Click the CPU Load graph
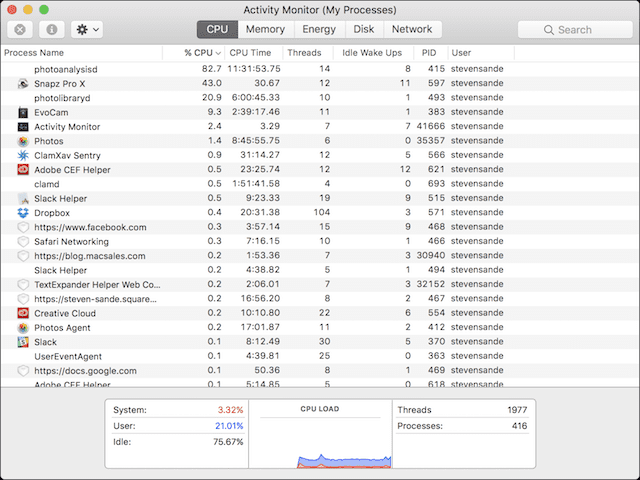The image size is (640, 480). 320,438
